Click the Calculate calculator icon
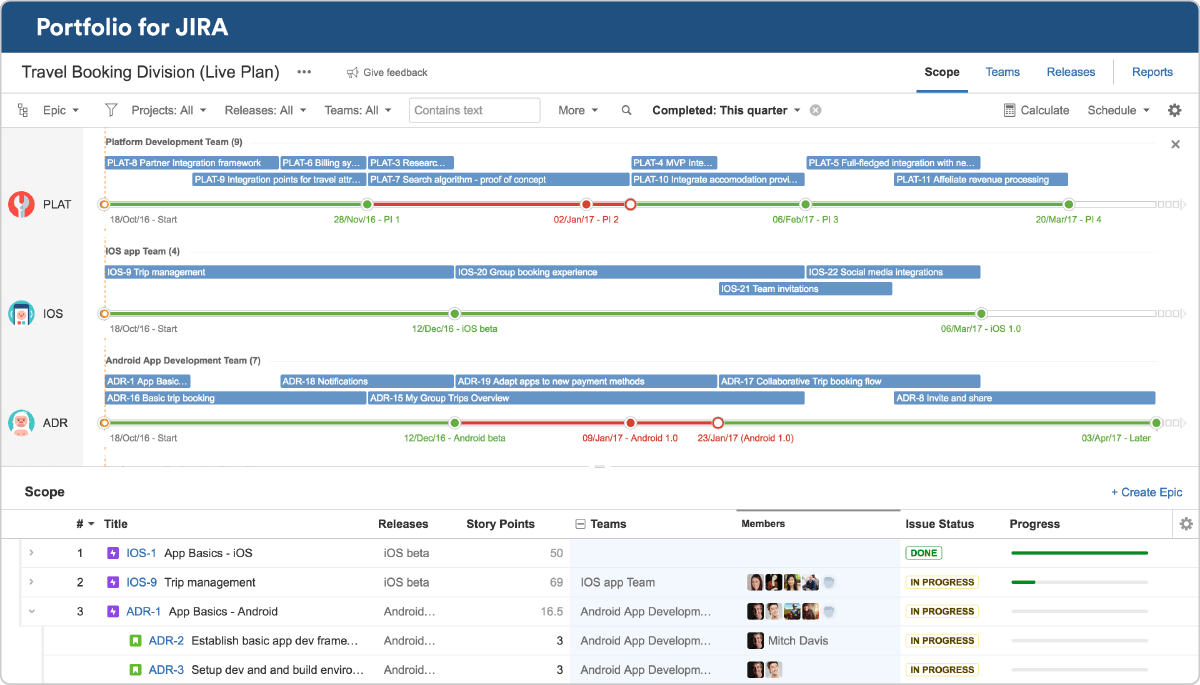1200x685 pixels. (1009, 111)
